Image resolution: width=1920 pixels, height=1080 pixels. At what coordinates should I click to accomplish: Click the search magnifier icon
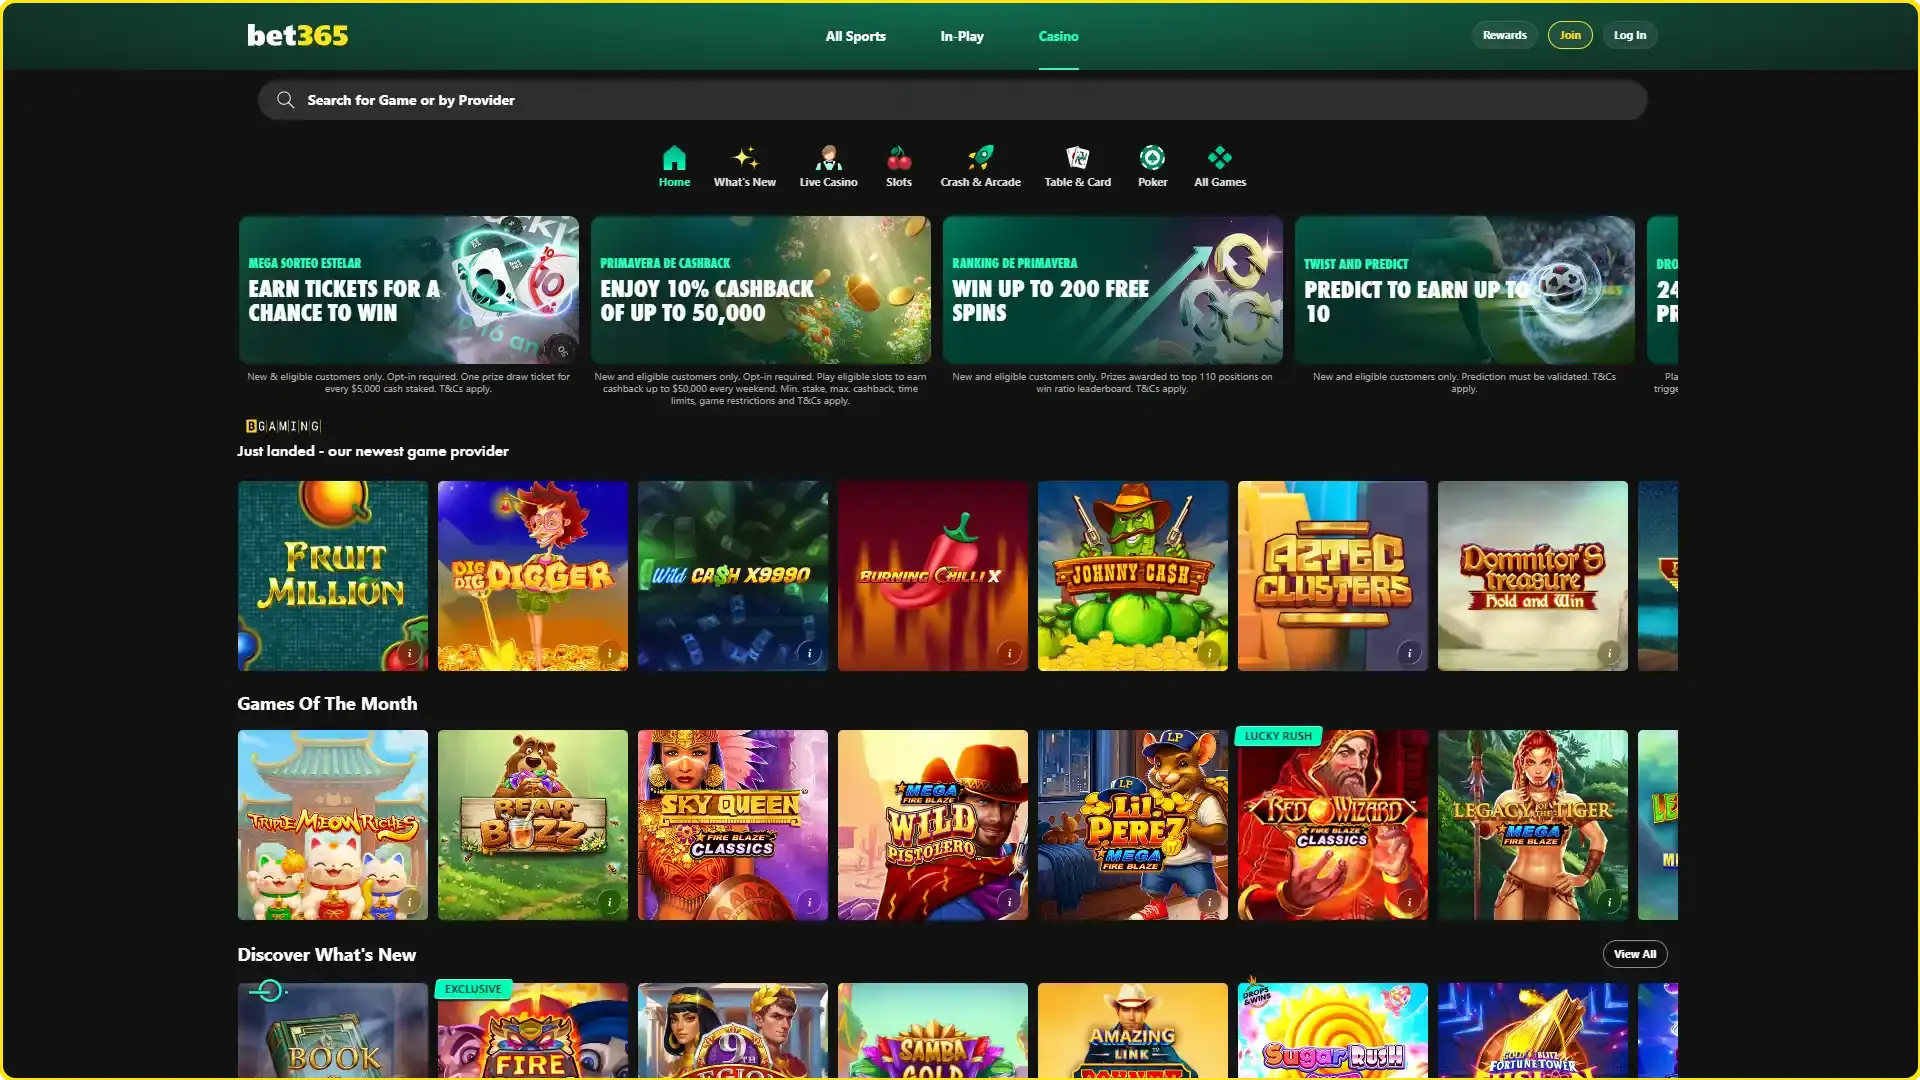285,100
